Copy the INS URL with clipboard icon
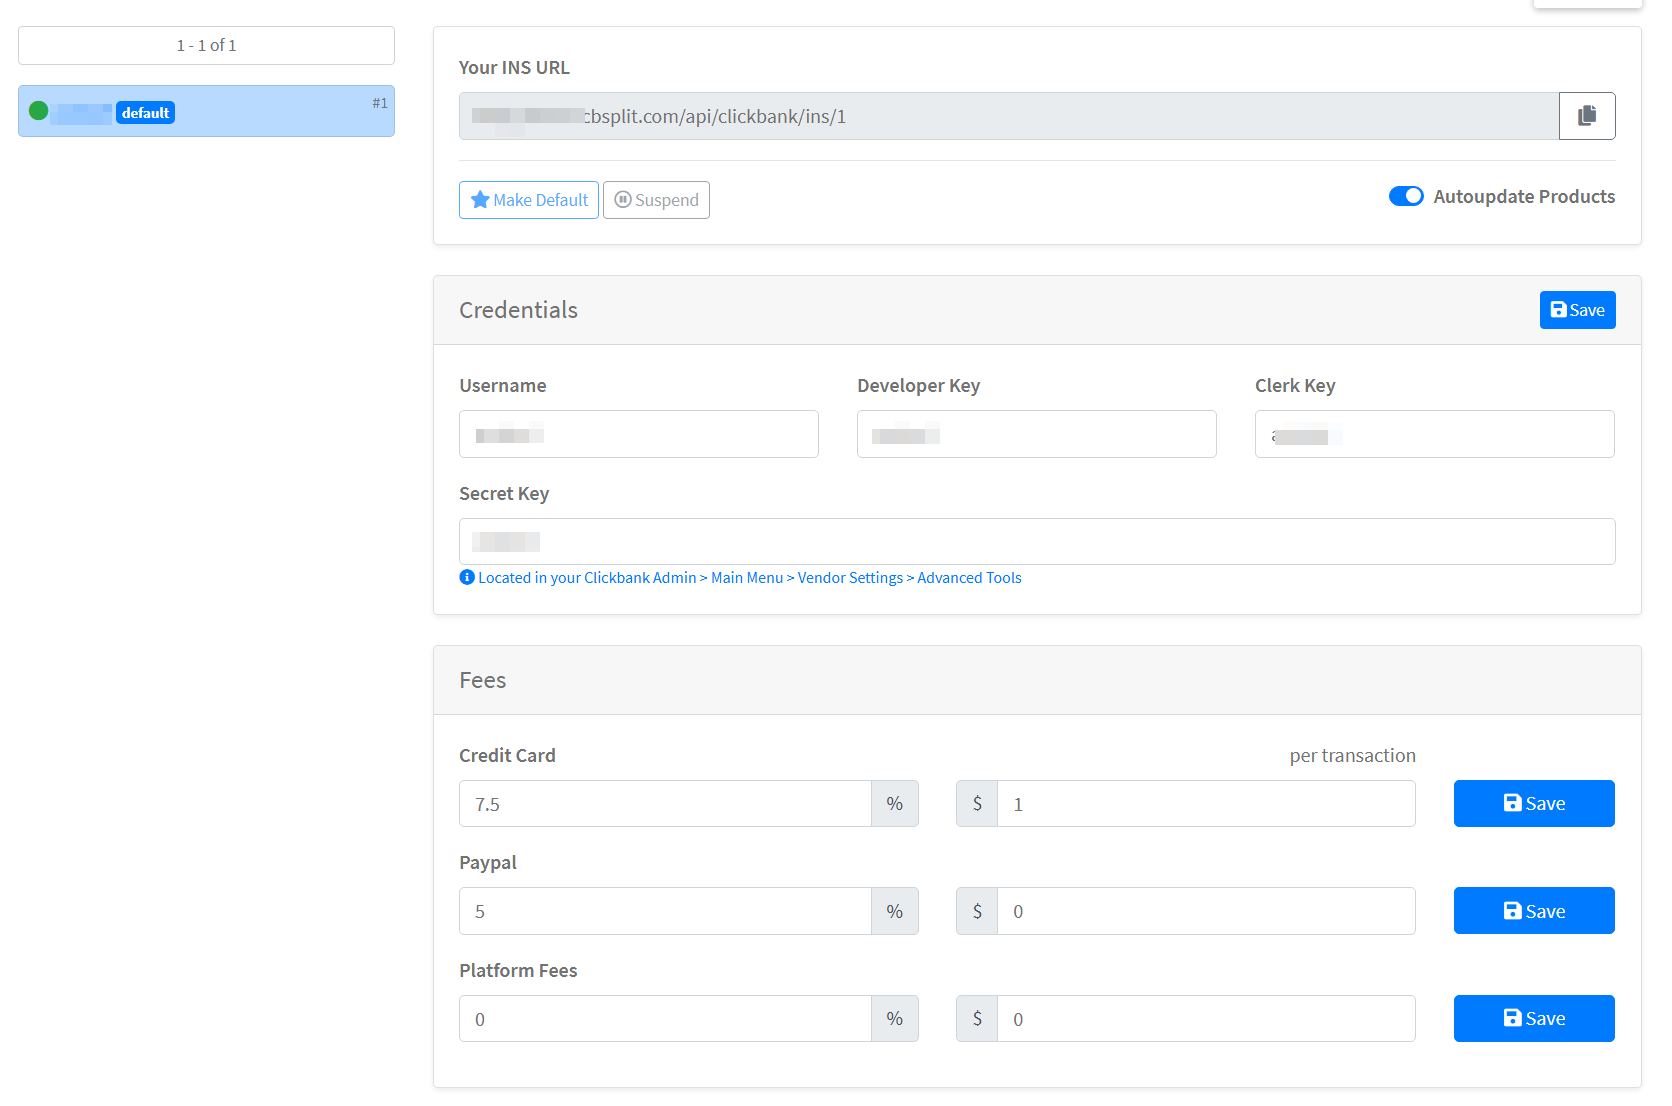This screenshot has width=1672, height=1106. 1586,116
